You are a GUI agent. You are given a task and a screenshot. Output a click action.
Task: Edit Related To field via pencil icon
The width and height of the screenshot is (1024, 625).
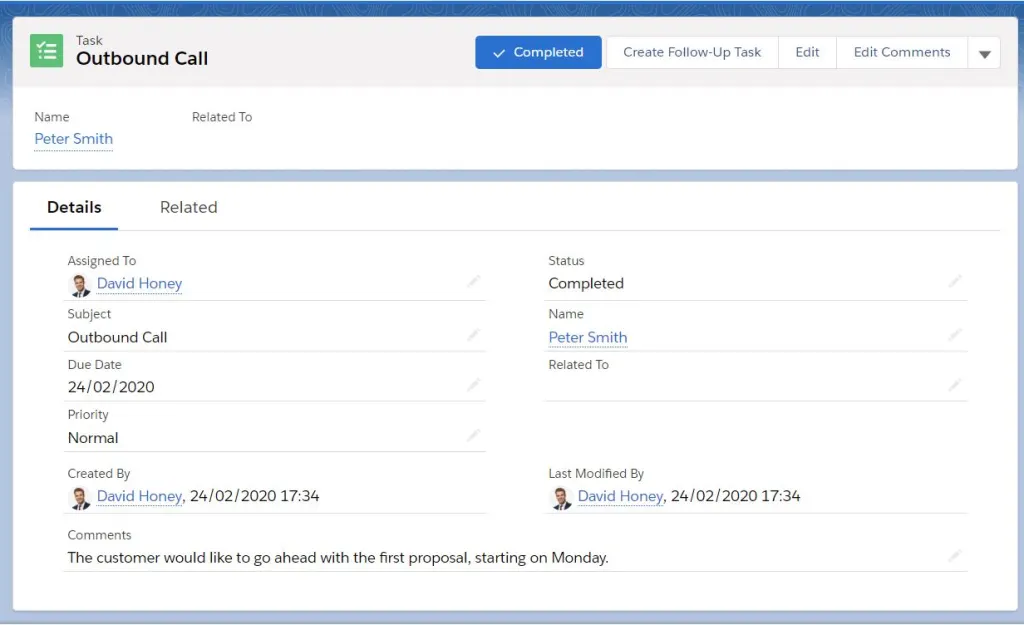click(955, 386)
